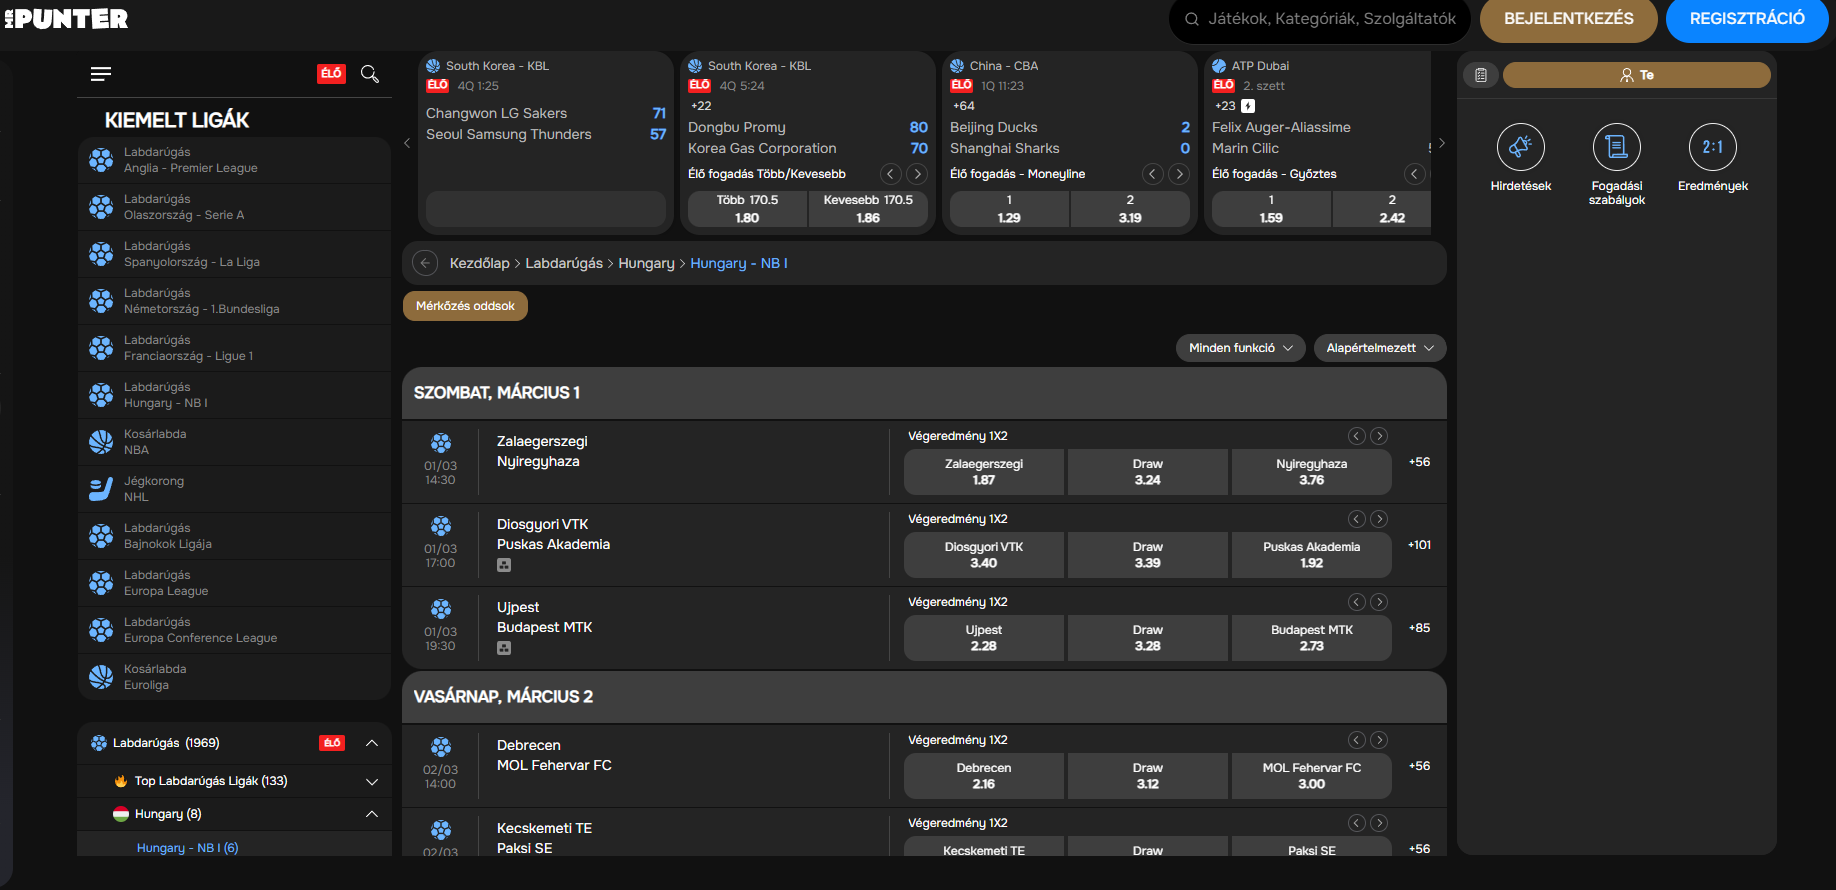1836x890 pixels.
Task: Open the Ujpest vs Budapest MTK match
Action: click(545, 617)
